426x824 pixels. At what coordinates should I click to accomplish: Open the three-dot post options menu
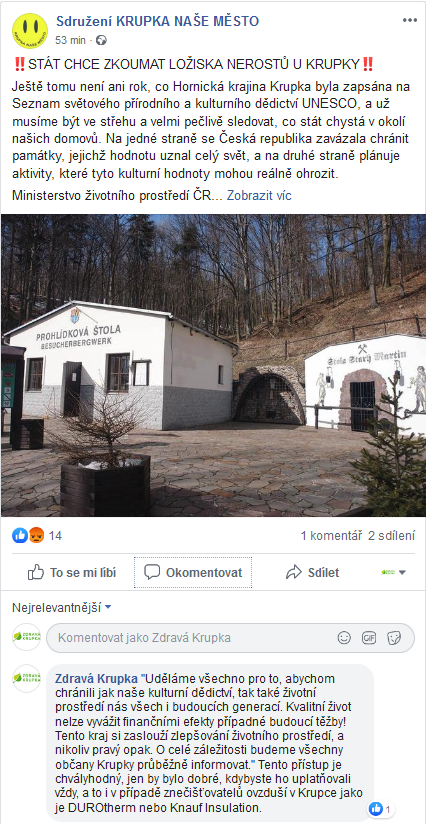tap(410, 20)
